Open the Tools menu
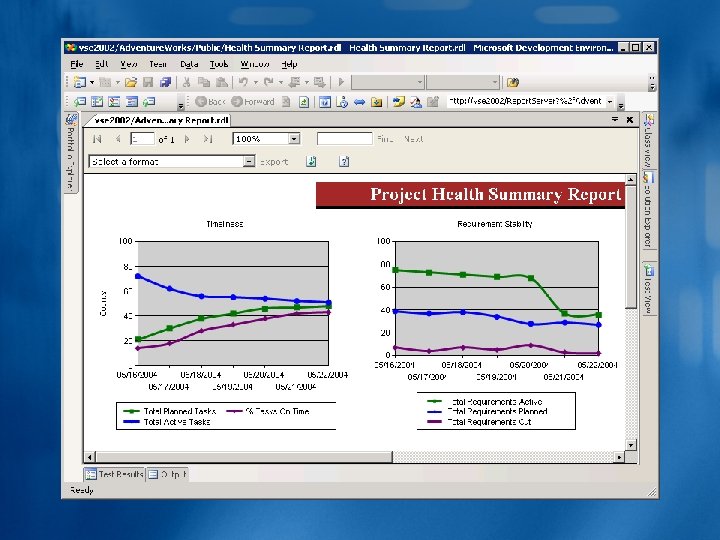 point(219,64)
